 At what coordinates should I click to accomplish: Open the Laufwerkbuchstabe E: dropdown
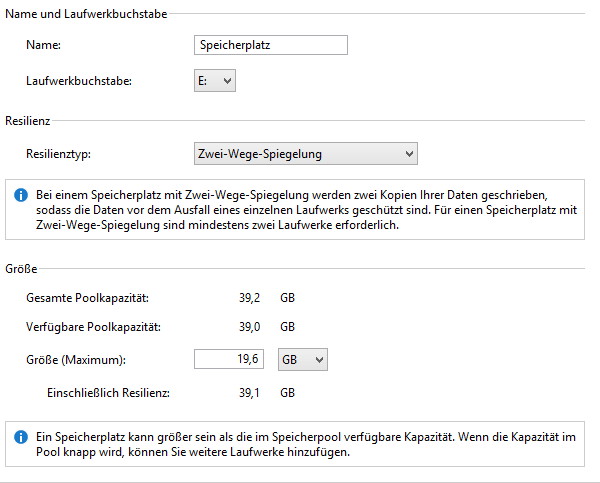(x=215, y=81)
